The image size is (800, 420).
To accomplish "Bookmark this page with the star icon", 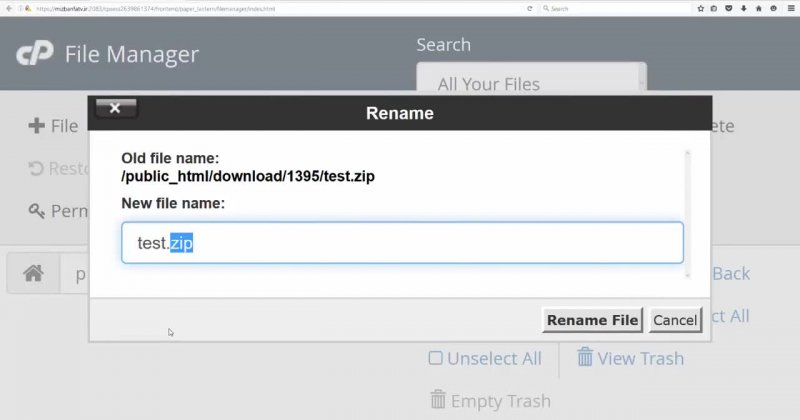I will [701, 8].
